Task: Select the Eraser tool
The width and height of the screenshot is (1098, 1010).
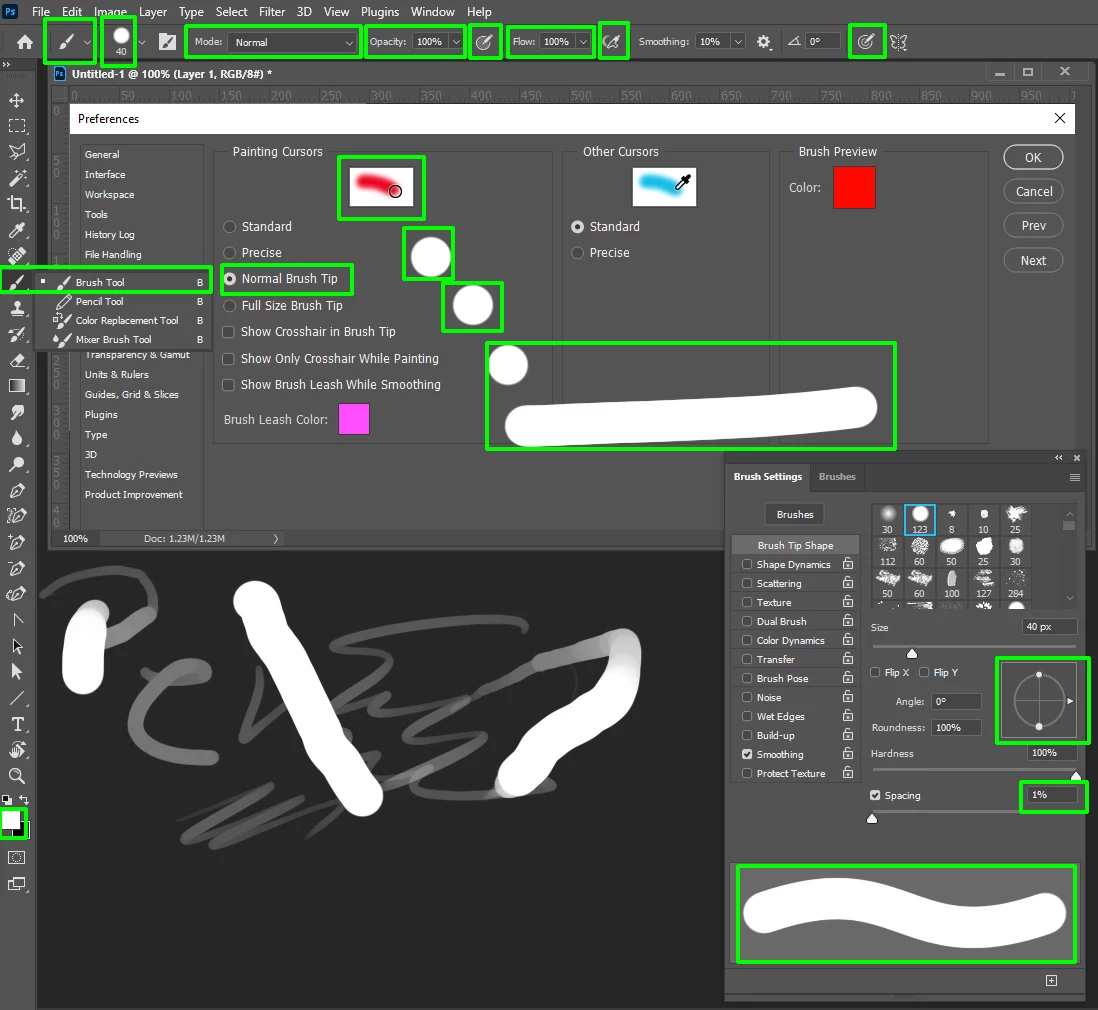Action: coord(17,360)
